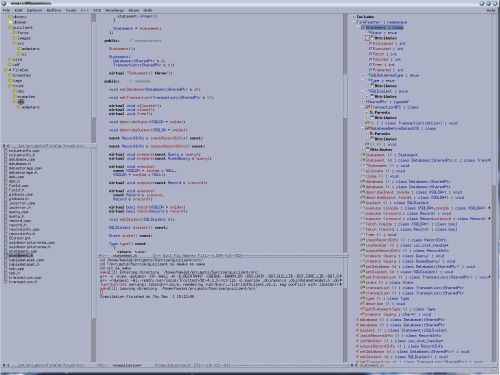Viewport: 500px width, 375px height.
Task: Click the methods pane vertical scrollbar
Action: coord(494,188)
